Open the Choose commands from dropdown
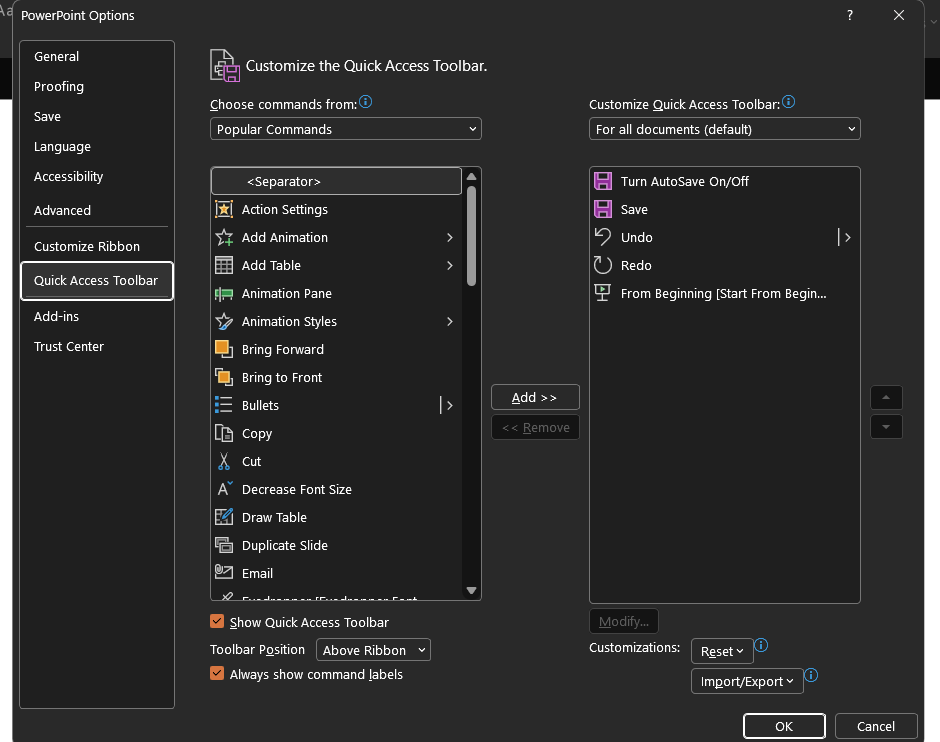Image resolution: width=940 pixels, height=742 pixels. (346, 129)
